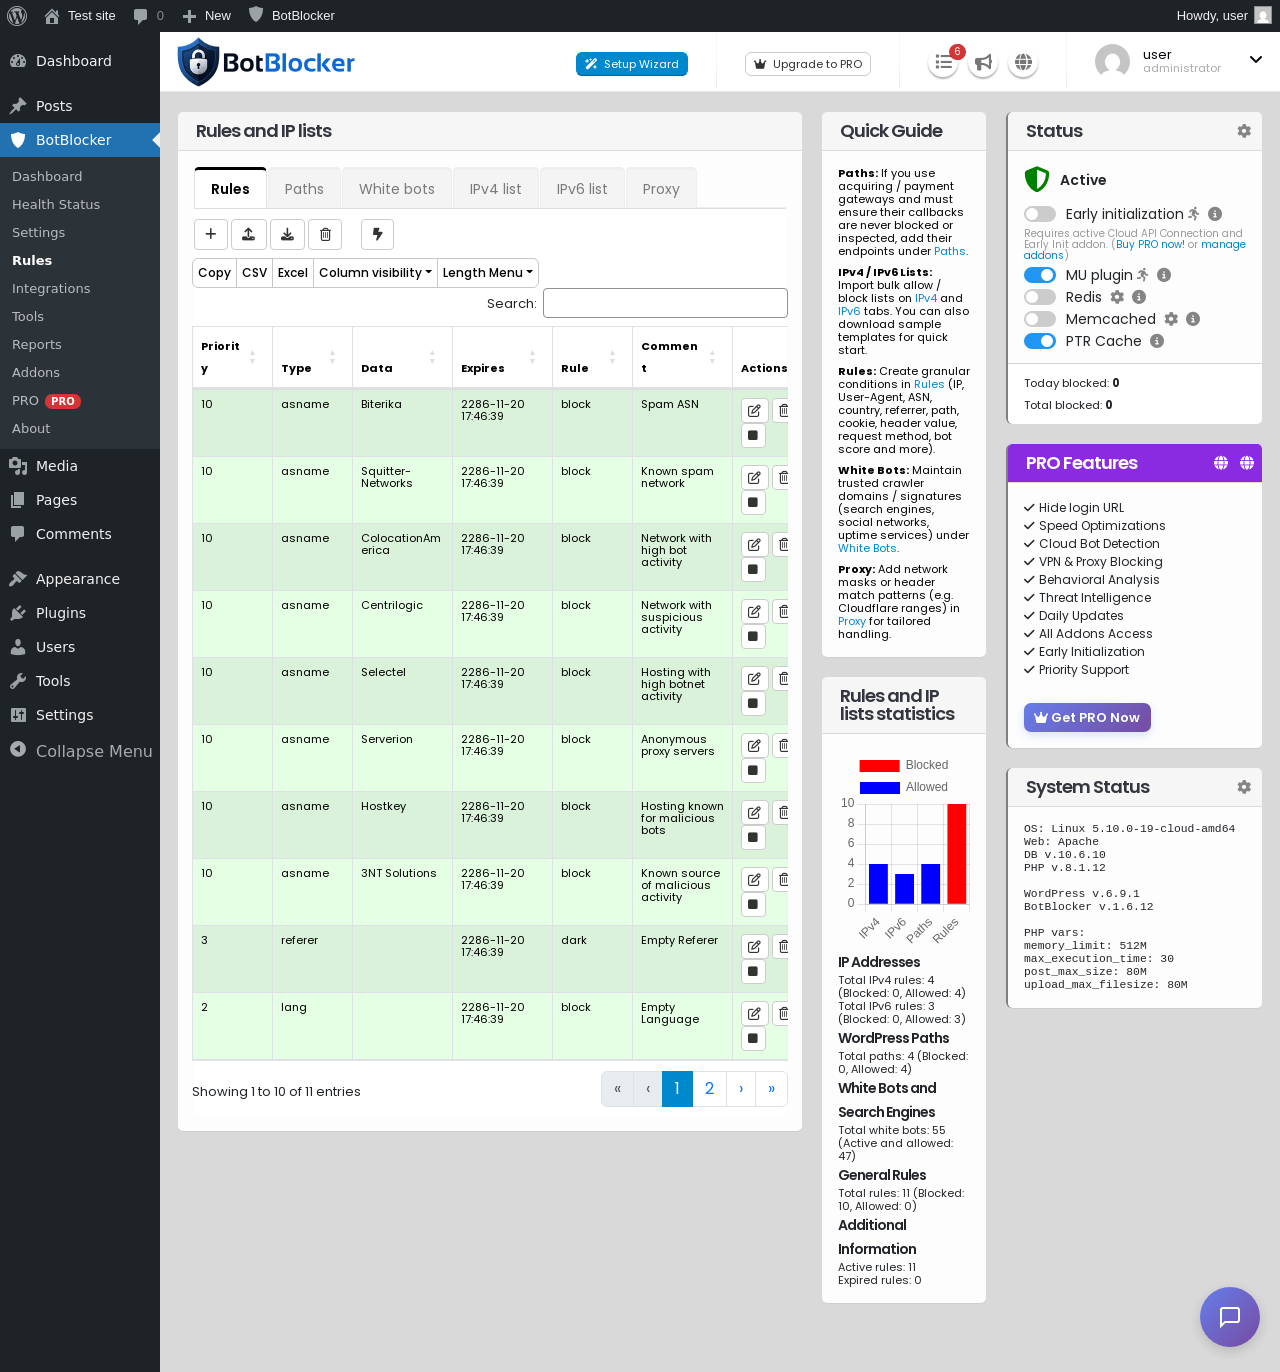This screenshot has height=1372, width=1280.
Task: Show info for PTR Cache
Action: pos(1157,341)
